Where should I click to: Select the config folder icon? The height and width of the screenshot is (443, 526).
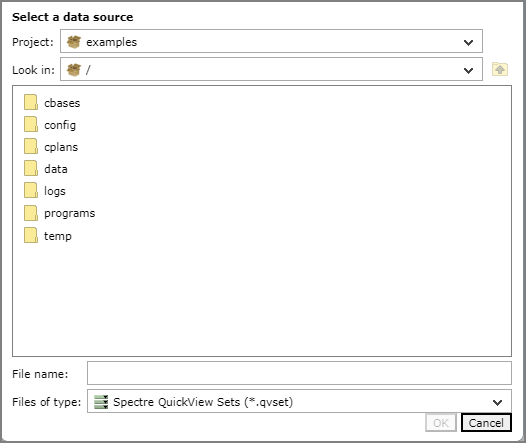31,124
